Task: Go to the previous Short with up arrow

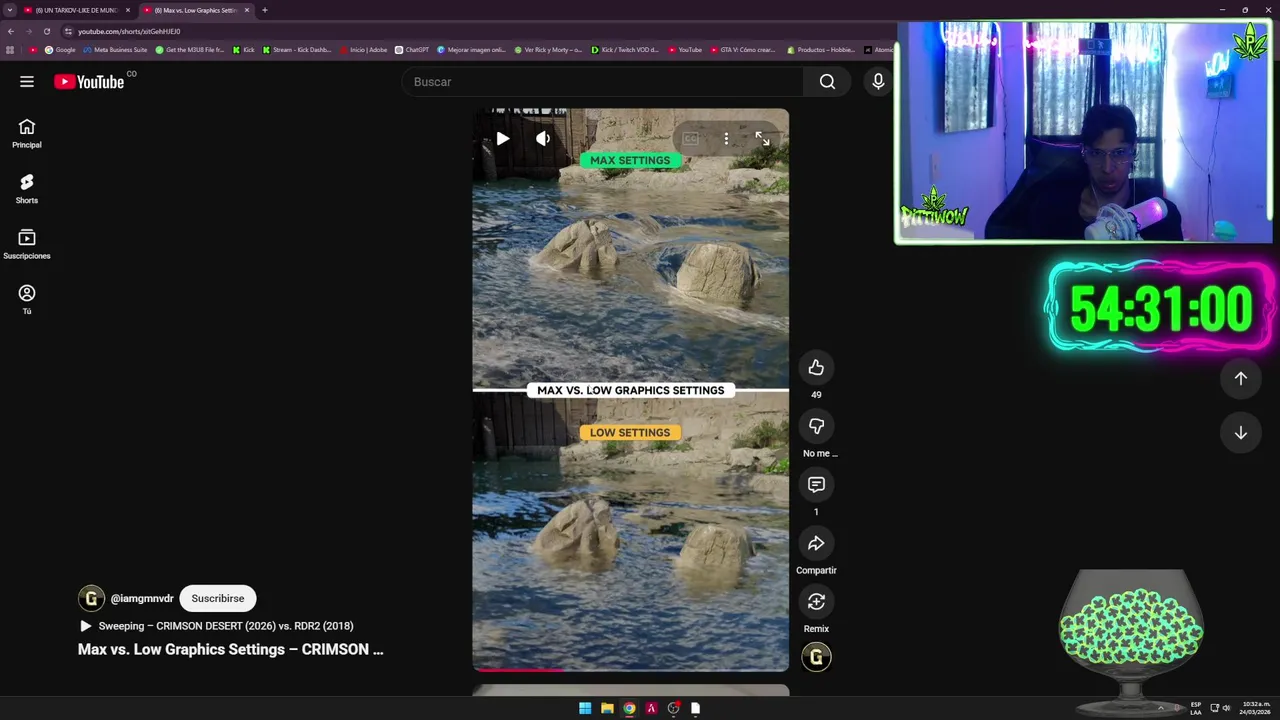Action: tap(1240, 378)
